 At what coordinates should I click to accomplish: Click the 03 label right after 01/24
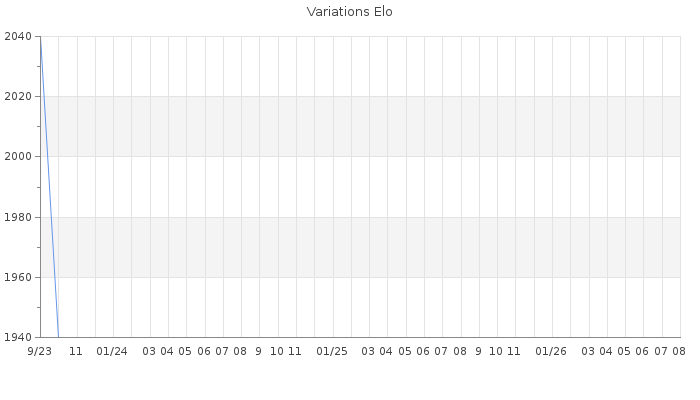pyautogui.click(x=149, y=351)
